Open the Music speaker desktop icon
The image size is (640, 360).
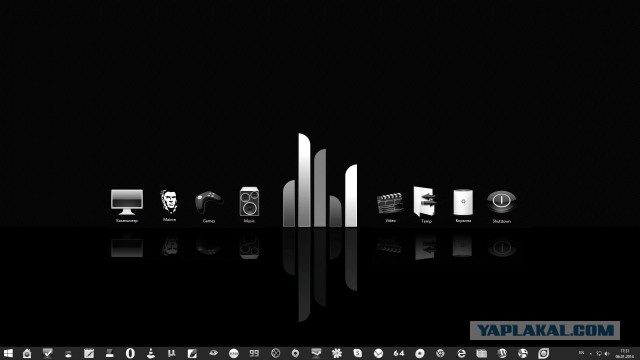(x=249, y=202)
